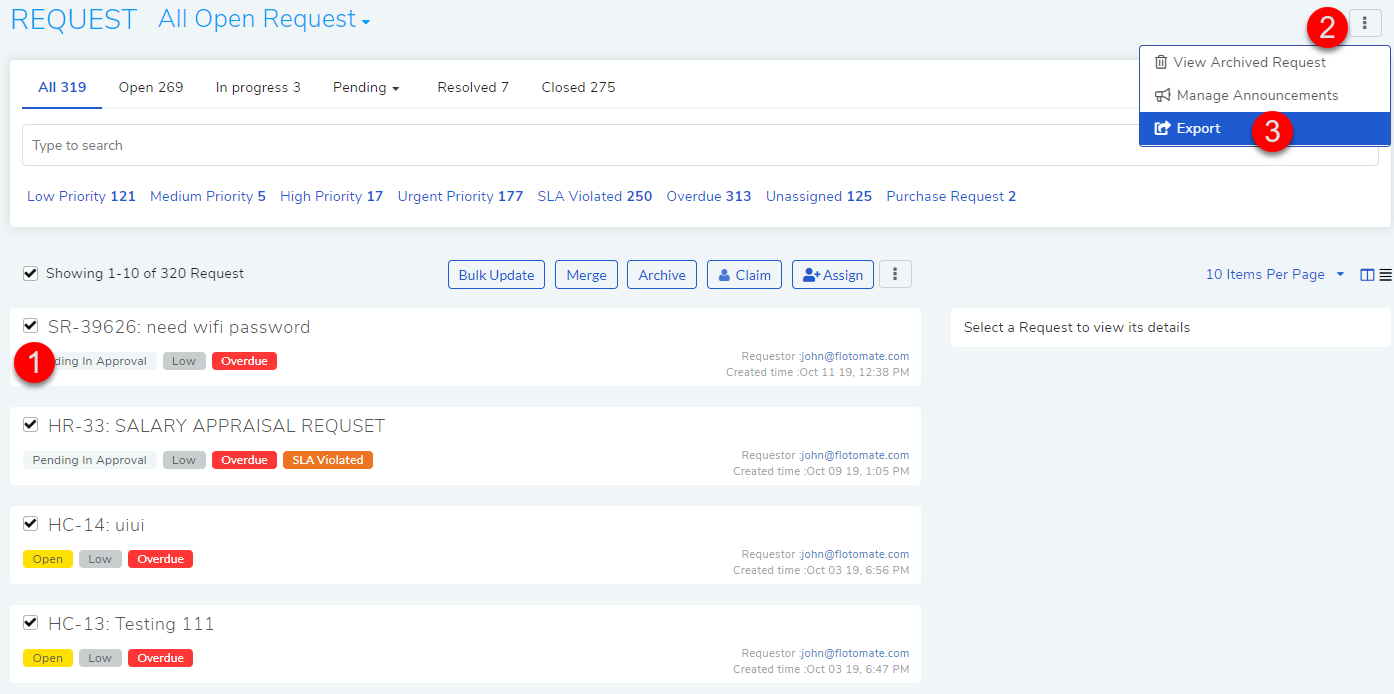Uncheck the HR-33 request checkbox

click(30, 424)
